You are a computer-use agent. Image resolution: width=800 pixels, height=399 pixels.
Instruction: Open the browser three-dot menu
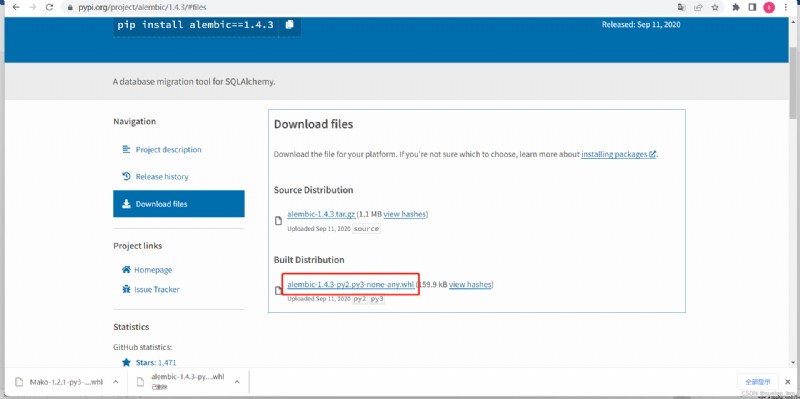(786, 8)
